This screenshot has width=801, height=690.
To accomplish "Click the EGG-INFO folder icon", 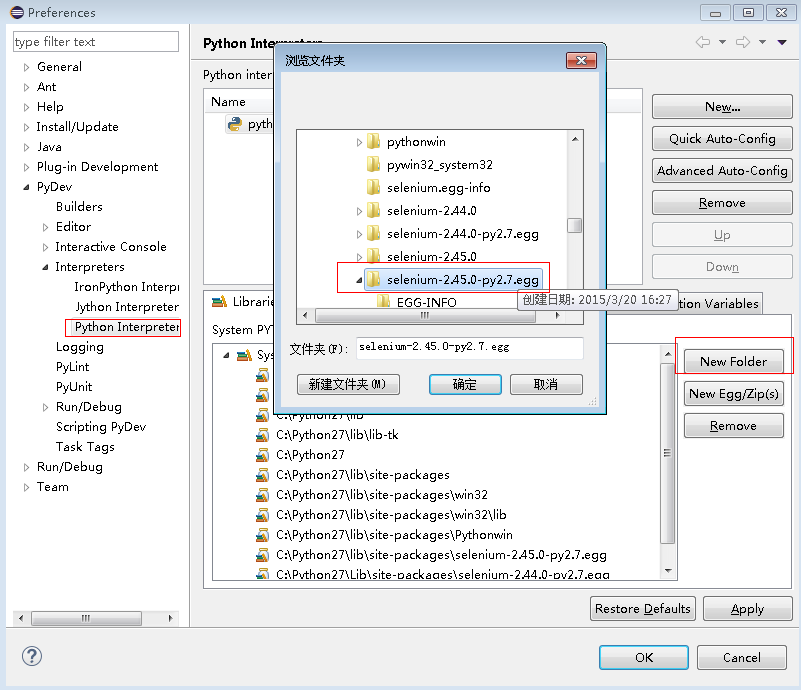I will point(384,302).
